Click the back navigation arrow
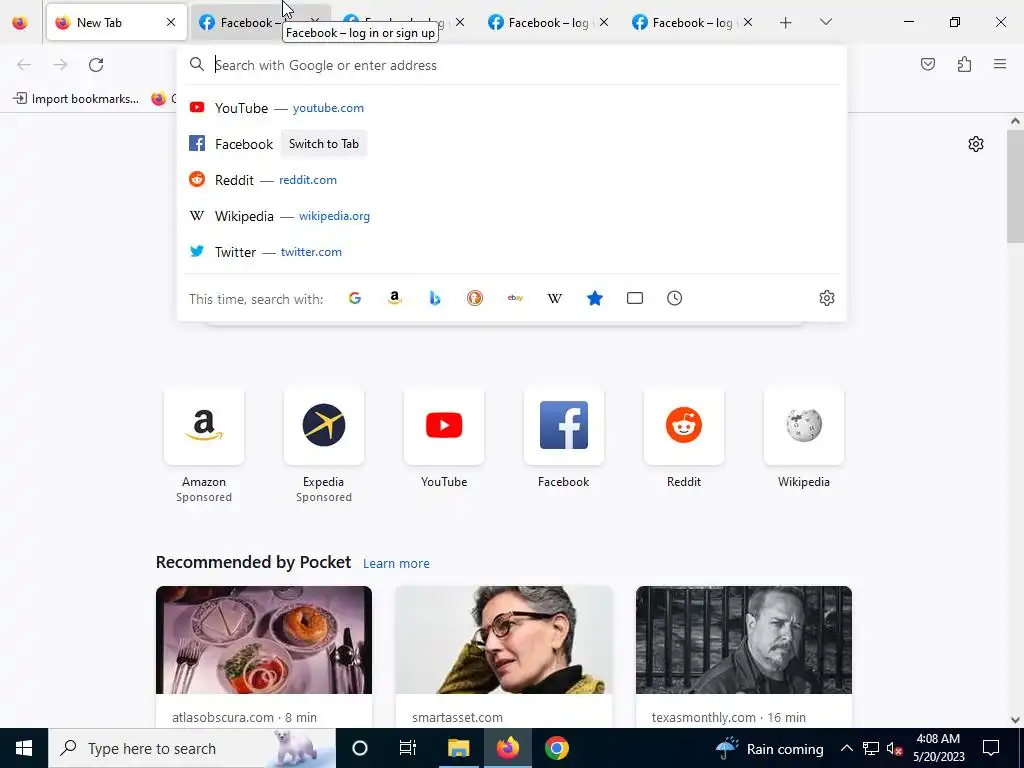The height and width of the screenshot is (768, 1024). point(24,65)
